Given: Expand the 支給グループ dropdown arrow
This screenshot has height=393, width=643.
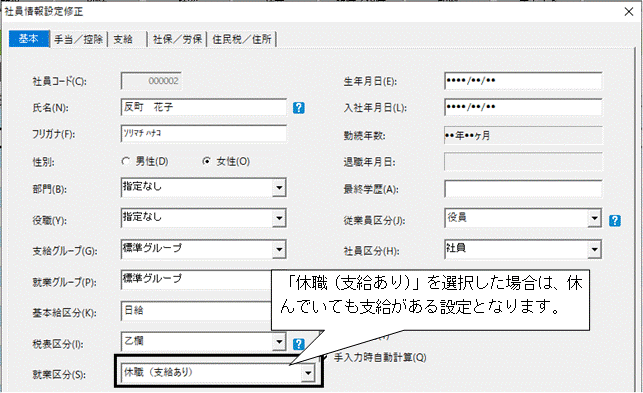Looking at the screenshot, I should (279, 249).
